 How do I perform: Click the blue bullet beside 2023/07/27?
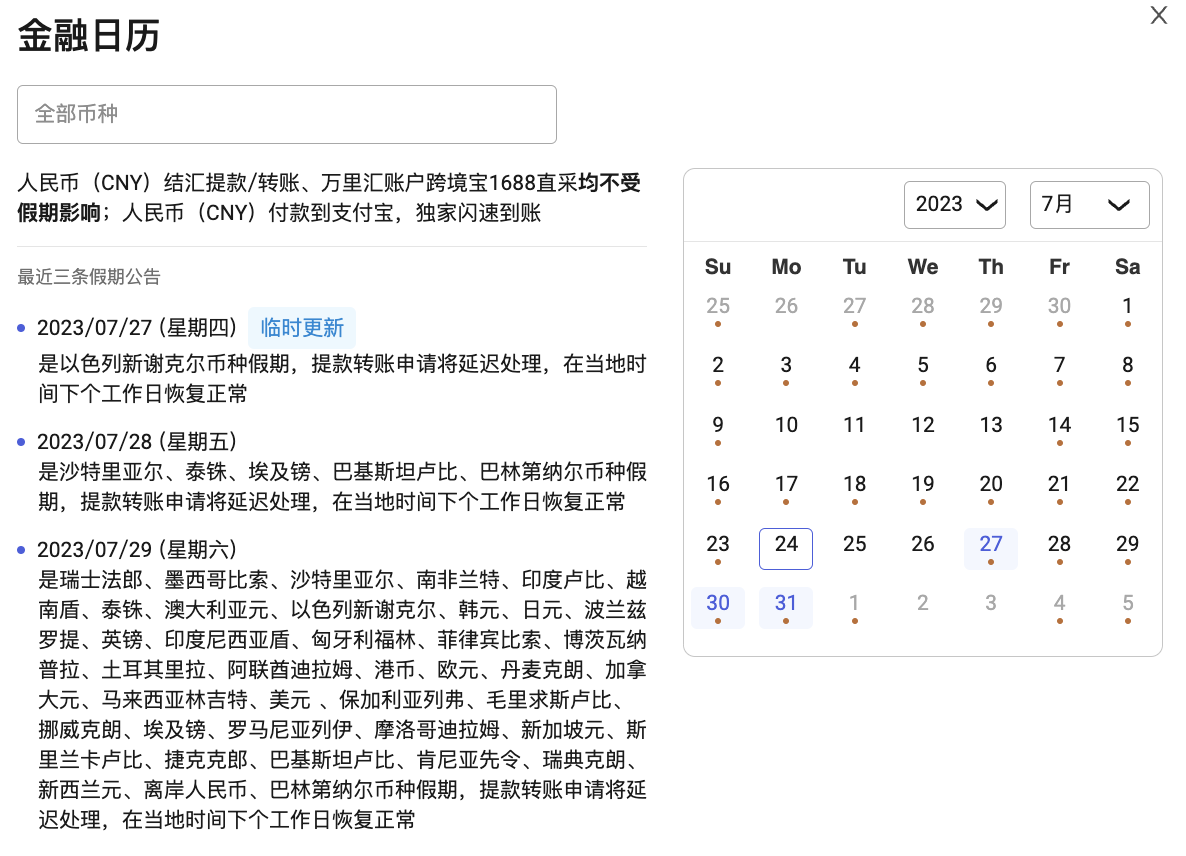point(24,327)
